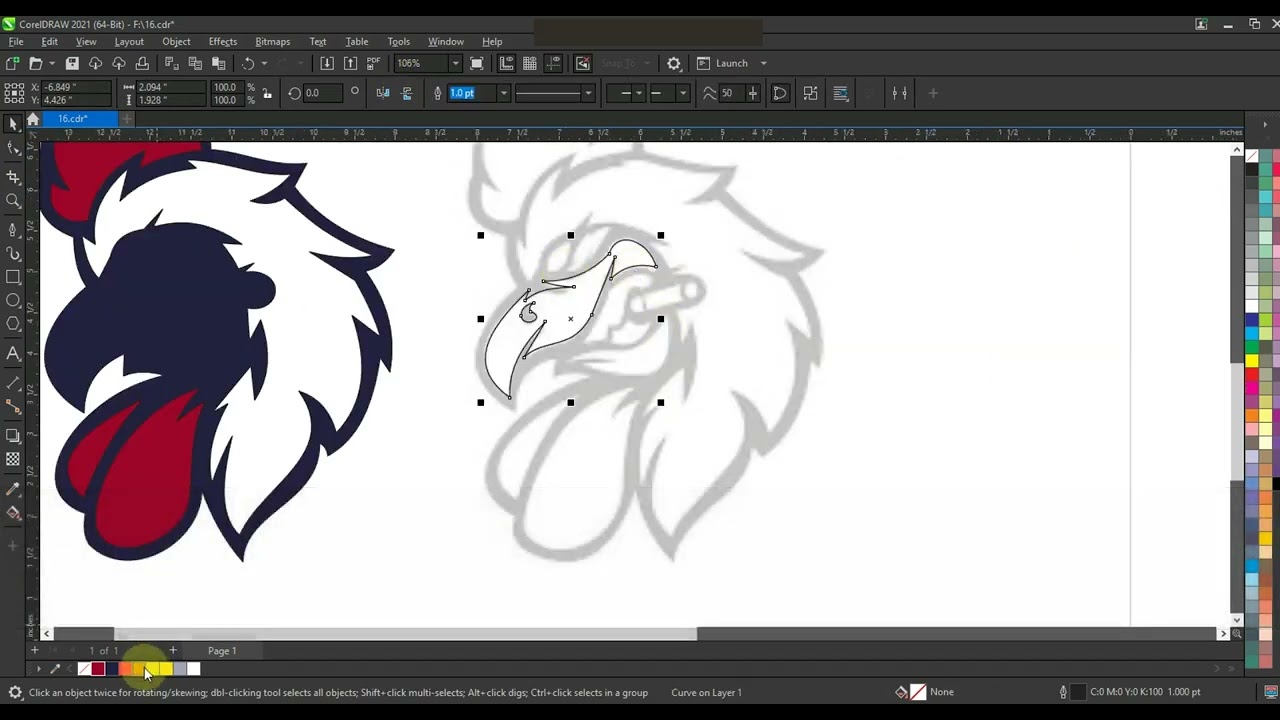Image resolution: width=1280 pixels, height=720 pixels.
Task: Toggle Show guidelines
Action: coord(554,63)
